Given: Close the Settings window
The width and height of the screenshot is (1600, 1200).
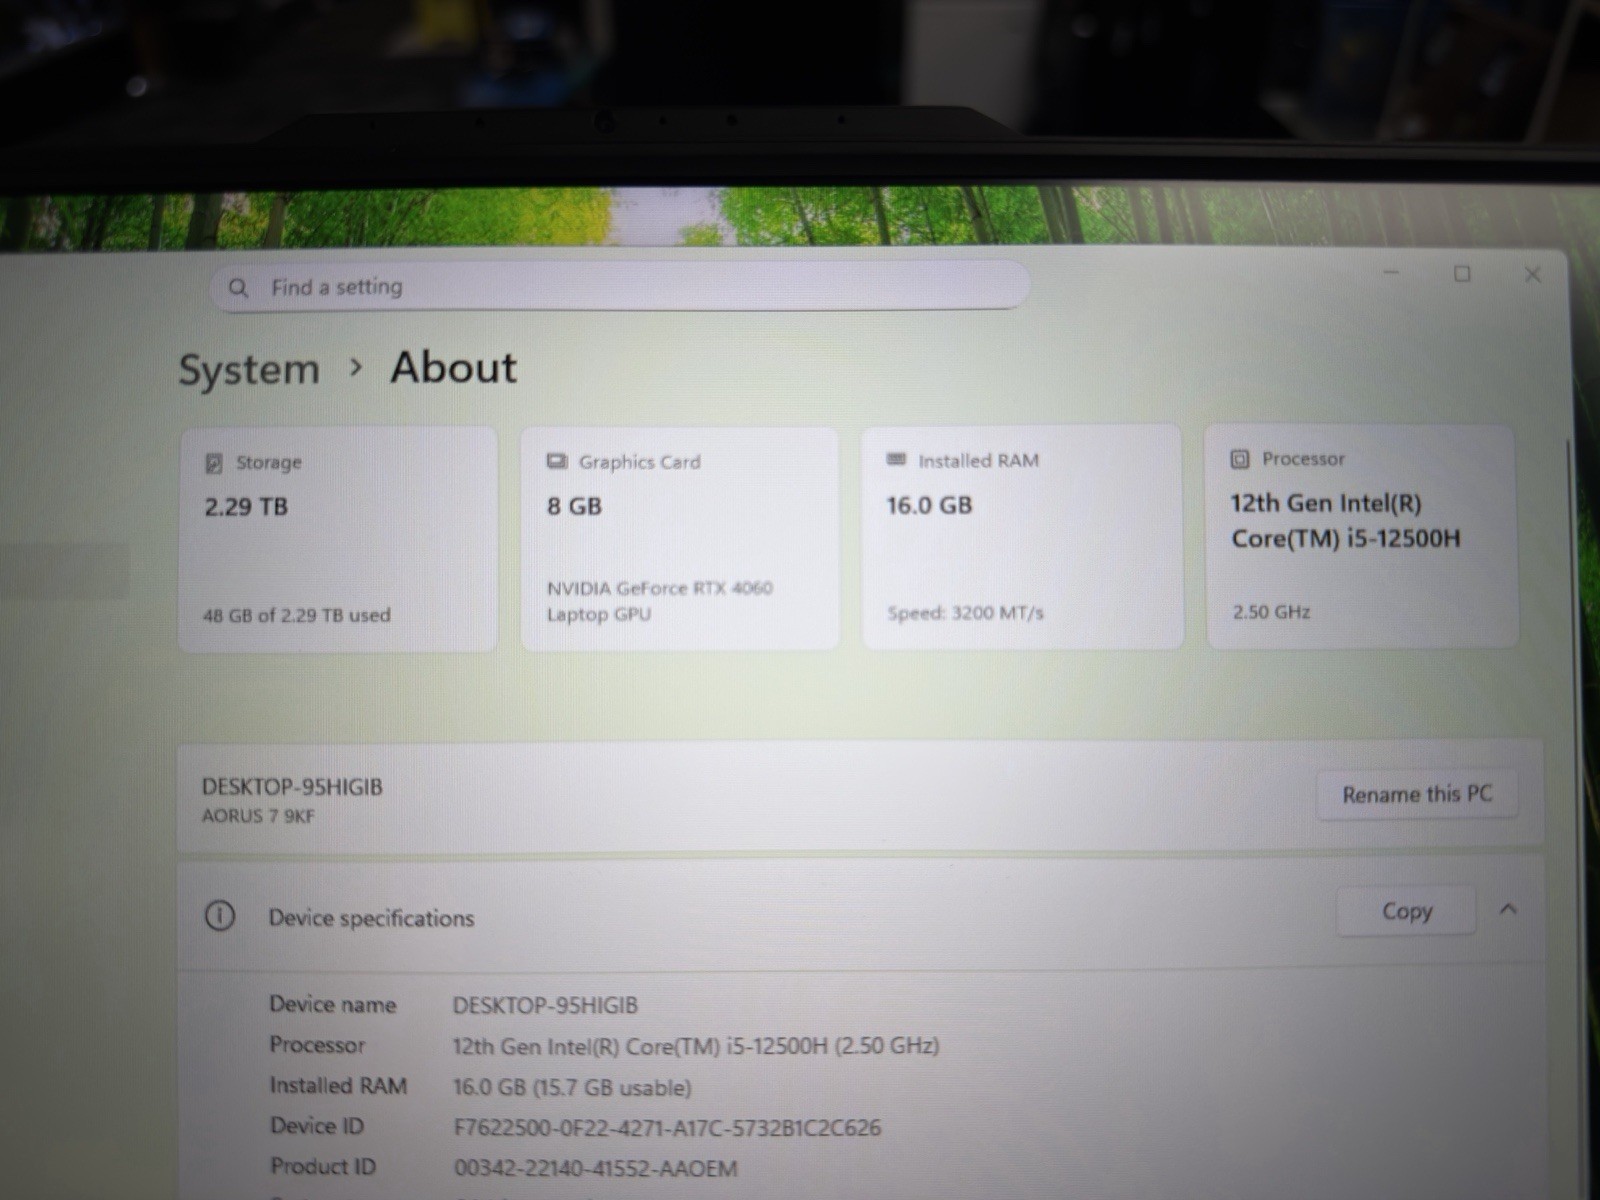Looking at the screenshot, I should 1532,274.
